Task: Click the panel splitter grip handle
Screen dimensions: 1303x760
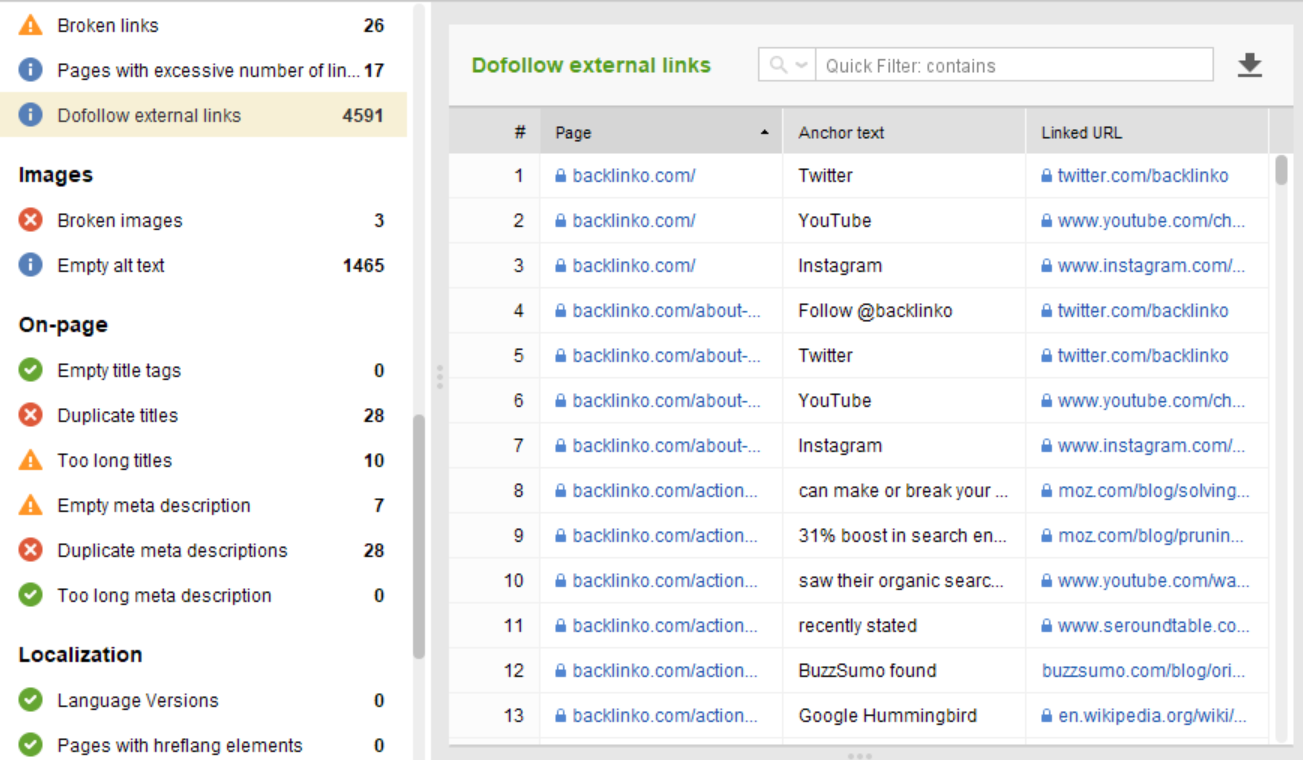Action: tap(439, 377)
